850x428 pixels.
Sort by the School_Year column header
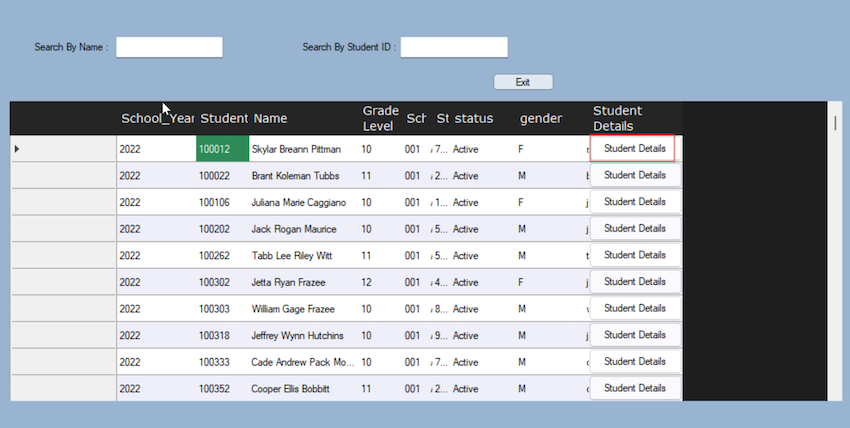156,118
